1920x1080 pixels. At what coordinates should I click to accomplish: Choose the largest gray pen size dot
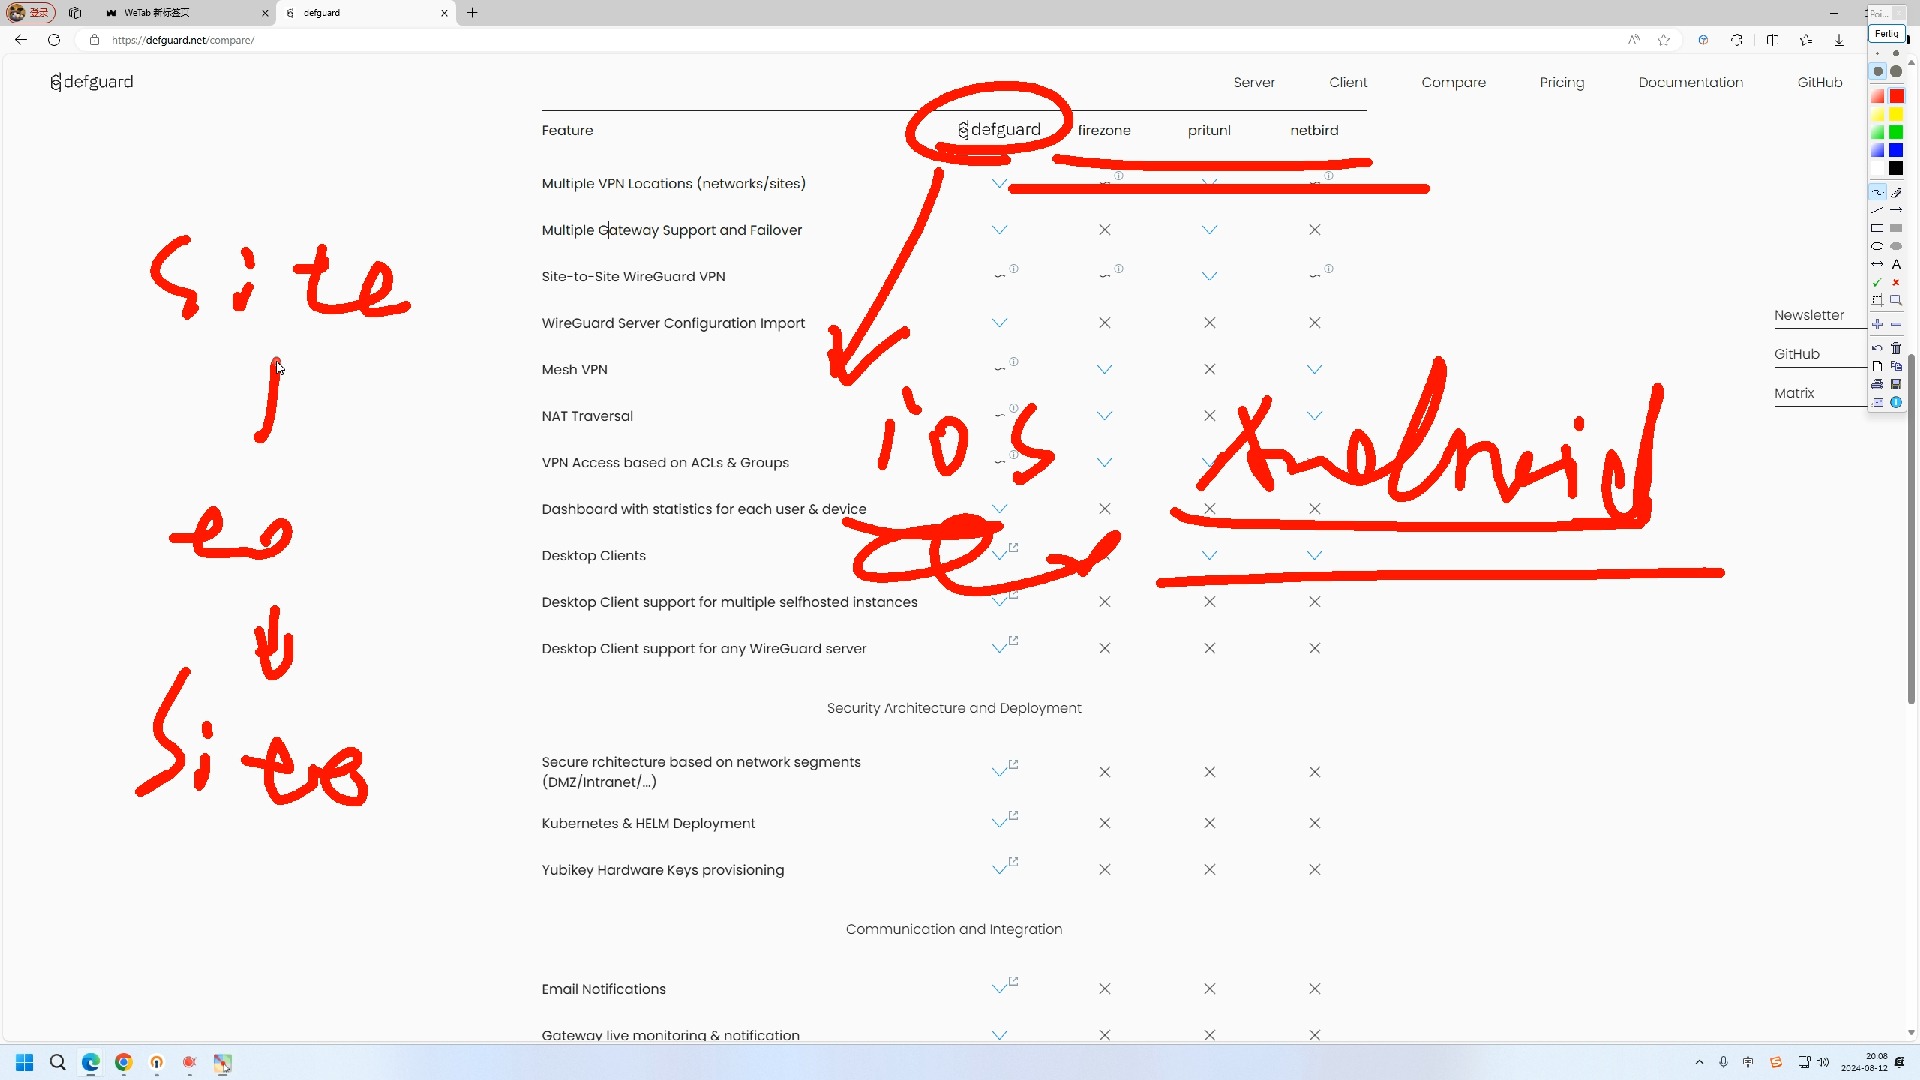(1896, 71)
